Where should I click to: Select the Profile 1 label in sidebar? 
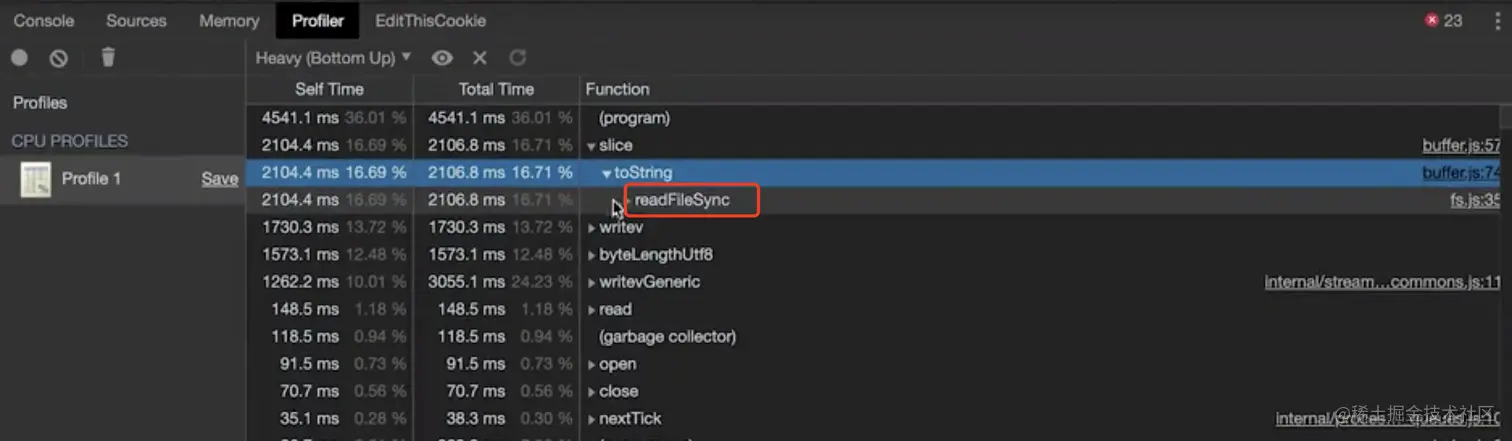91,179
